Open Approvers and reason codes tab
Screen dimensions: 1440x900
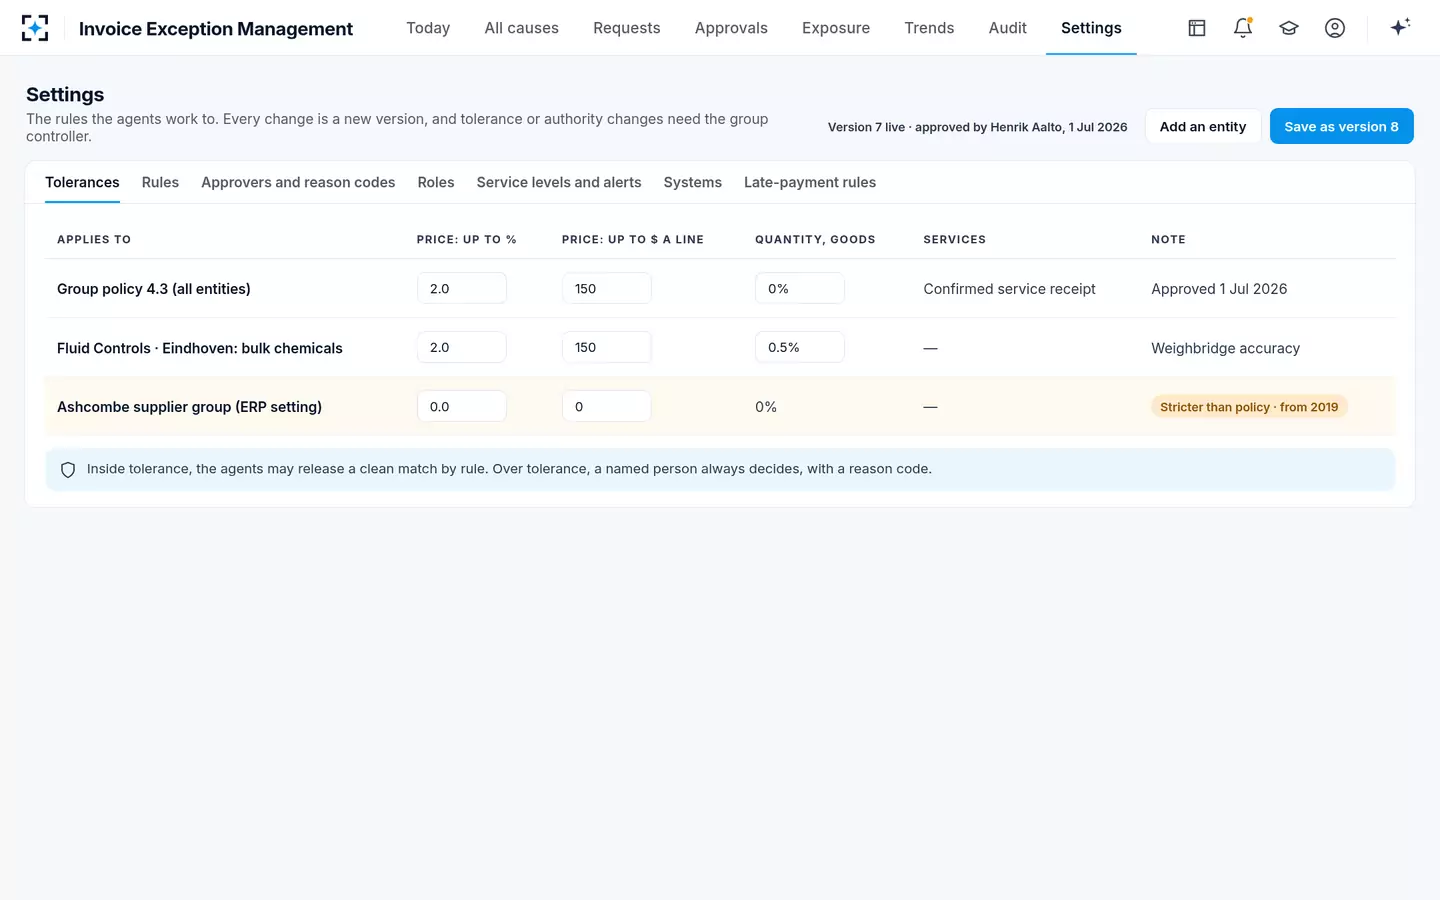pos(298,182)
